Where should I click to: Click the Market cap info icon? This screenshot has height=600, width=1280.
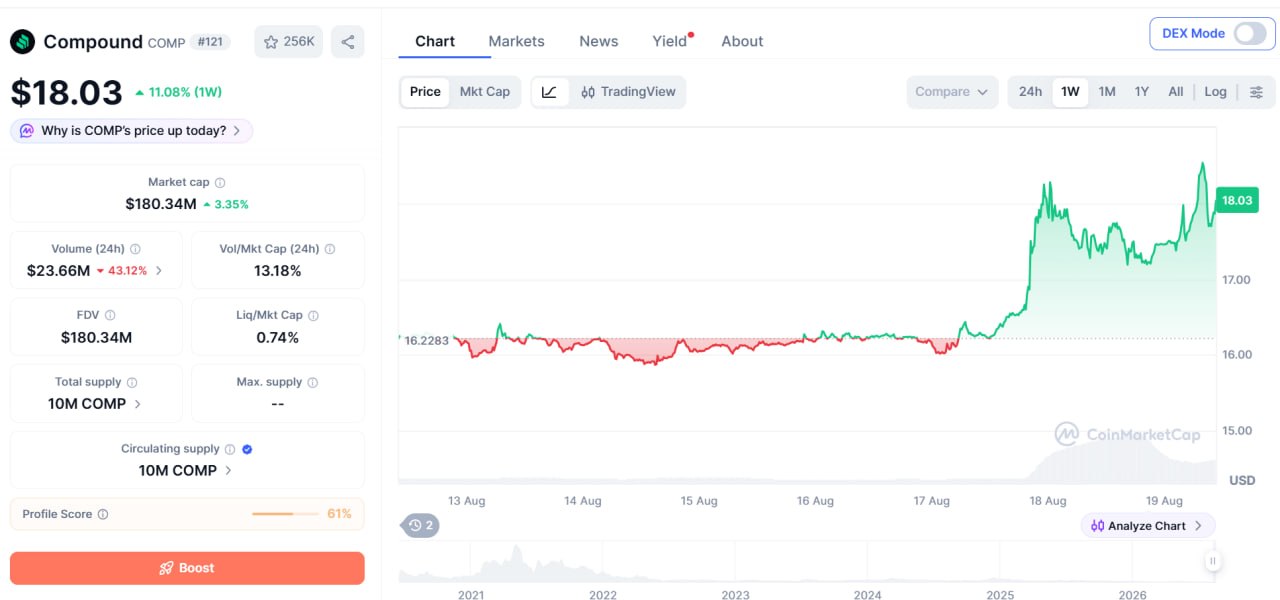coord(220,183)
